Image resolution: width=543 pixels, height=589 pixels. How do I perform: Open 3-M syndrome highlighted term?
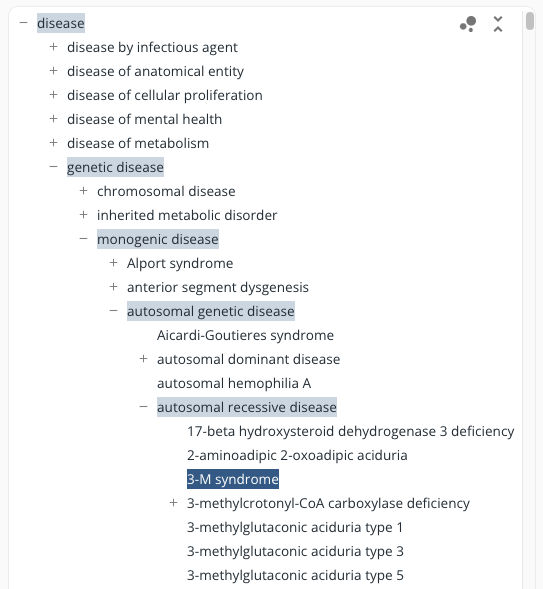click(233, 479)
